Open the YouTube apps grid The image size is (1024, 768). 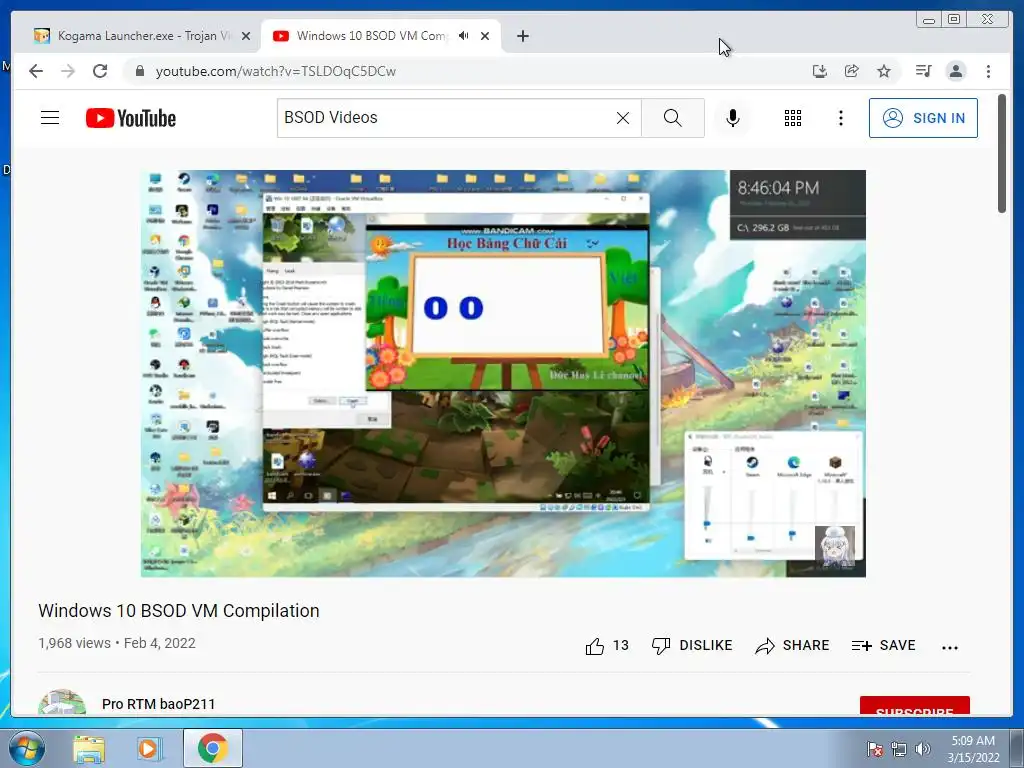(x=793, y=118)
